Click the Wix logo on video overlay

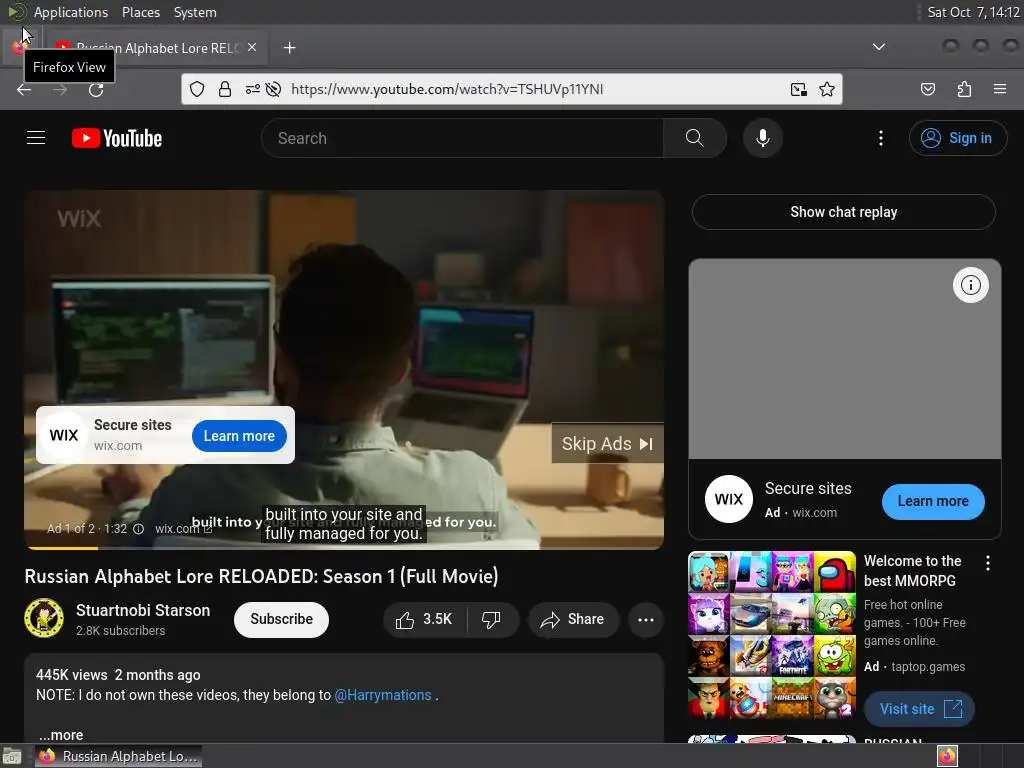(x=64, y=435)
